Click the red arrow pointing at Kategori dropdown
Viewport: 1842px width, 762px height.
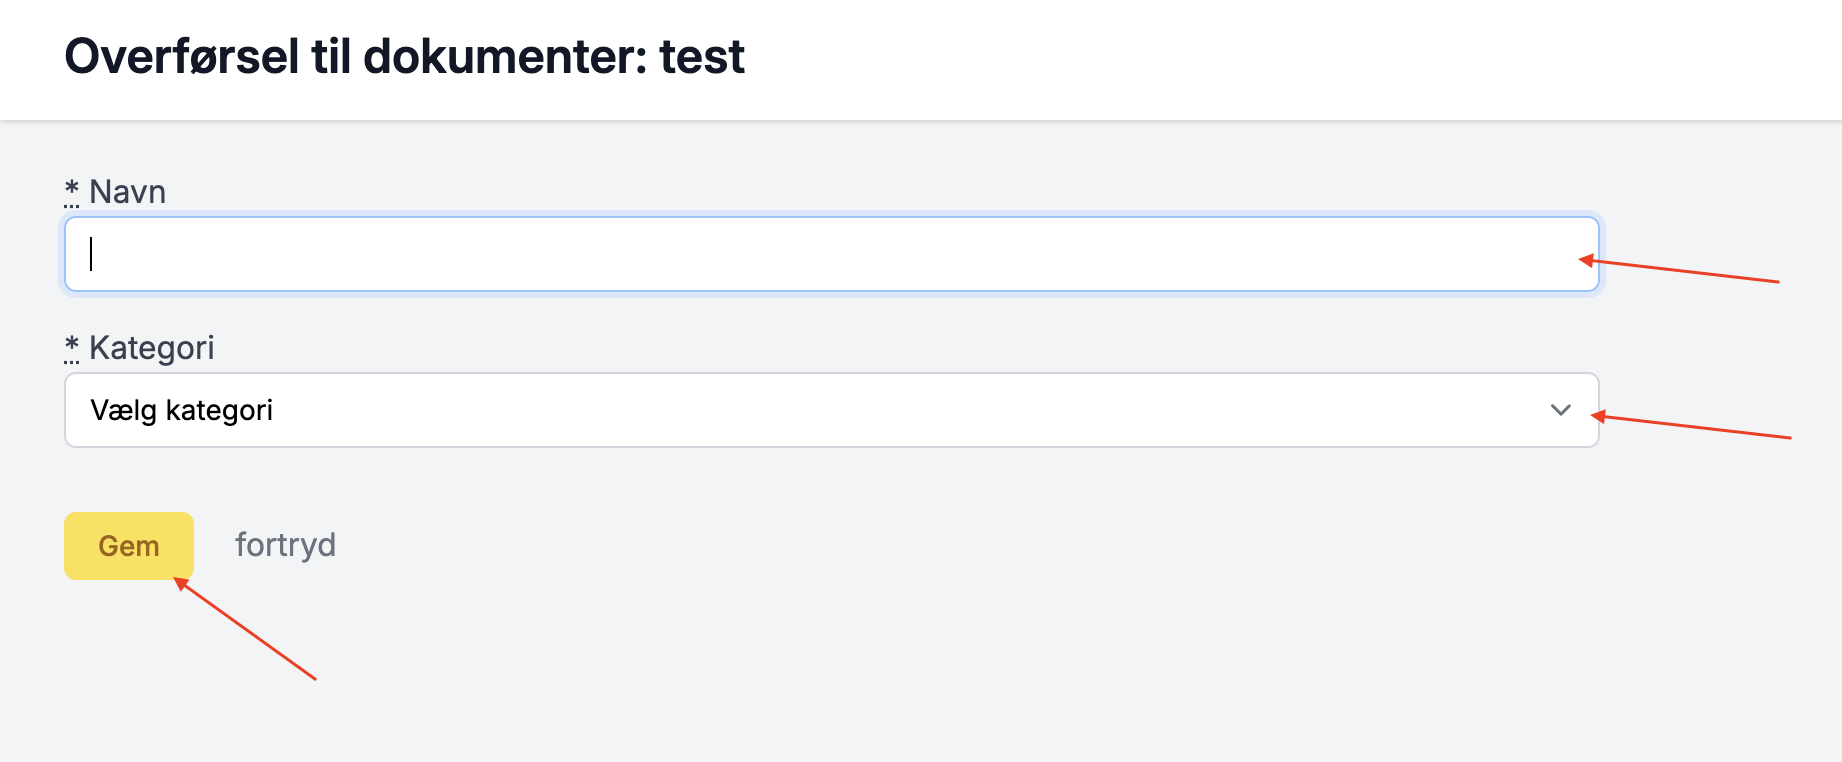coord(1691,427)
